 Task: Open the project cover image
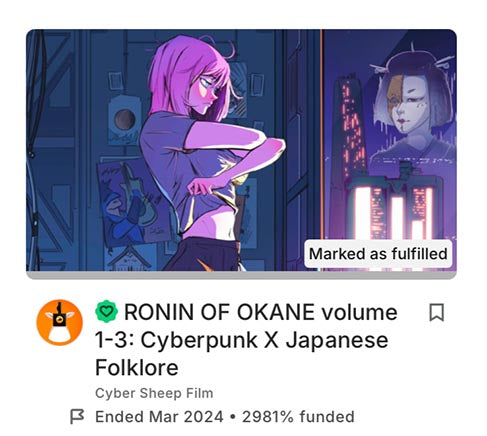point(241,150)
